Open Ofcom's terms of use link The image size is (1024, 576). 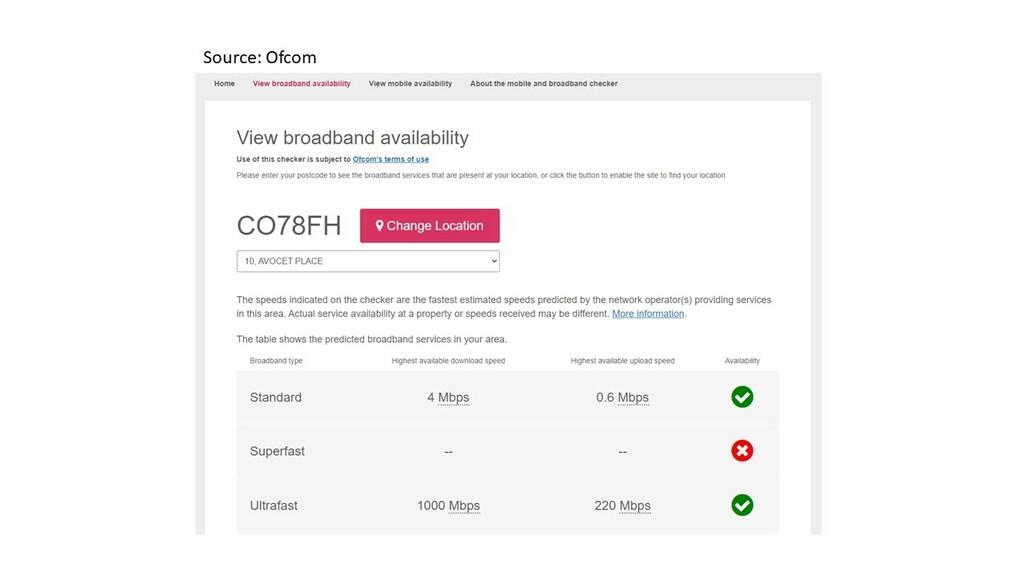pos(391,159)
